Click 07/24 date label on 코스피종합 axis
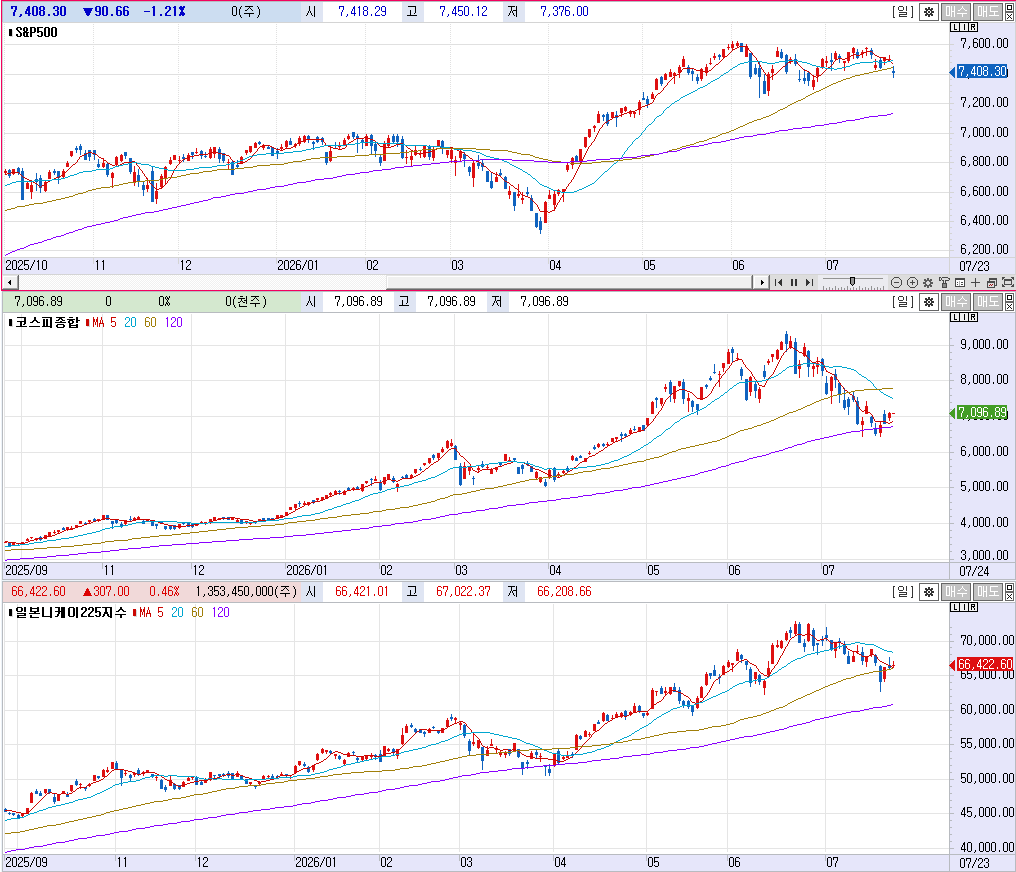 [974, 571]
